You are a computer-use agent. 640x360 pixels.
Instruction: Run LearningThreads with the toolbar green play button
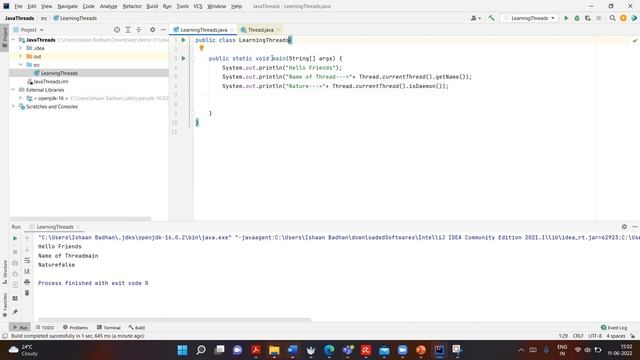(x=566, y=18)
